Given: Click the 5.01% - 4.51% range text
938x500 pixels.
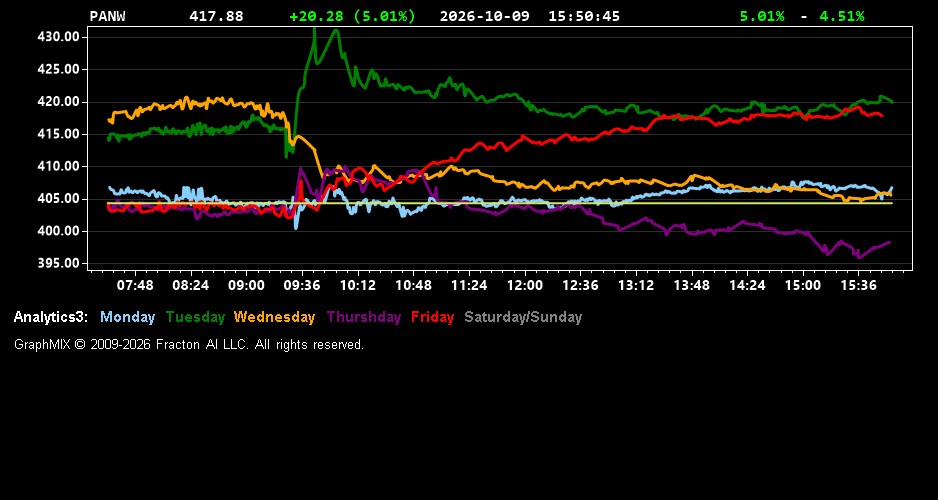Looking at the screenshot, I should pyautogui.click(x=802, y=16).
